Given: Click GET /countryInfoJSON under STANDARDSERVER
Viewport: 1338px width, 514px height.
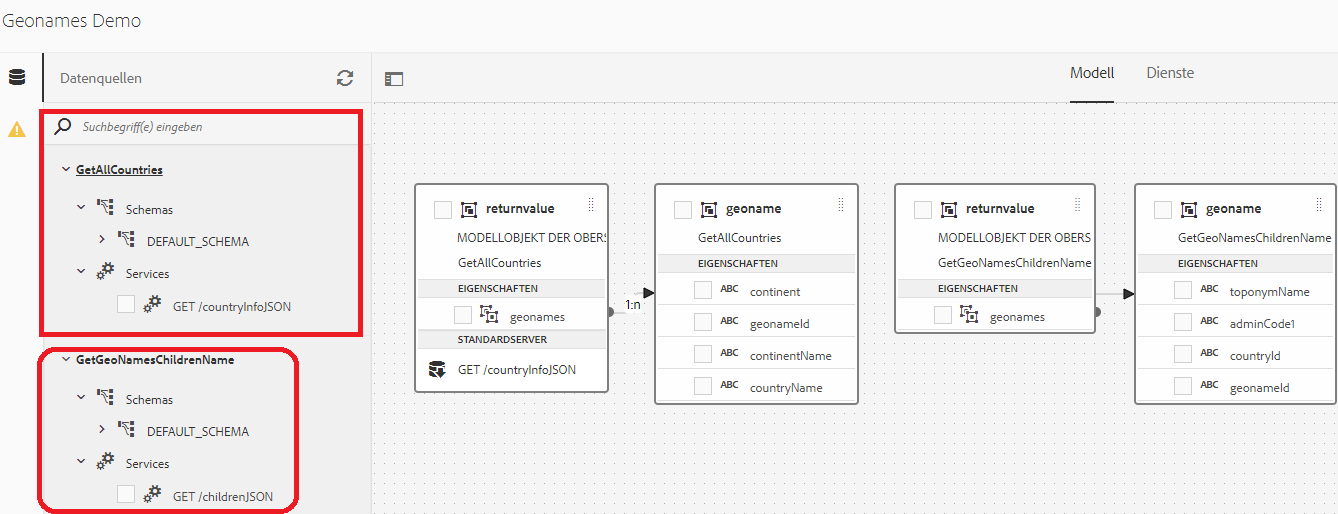Looking at the screenshot, I should (x=517, y=370).
